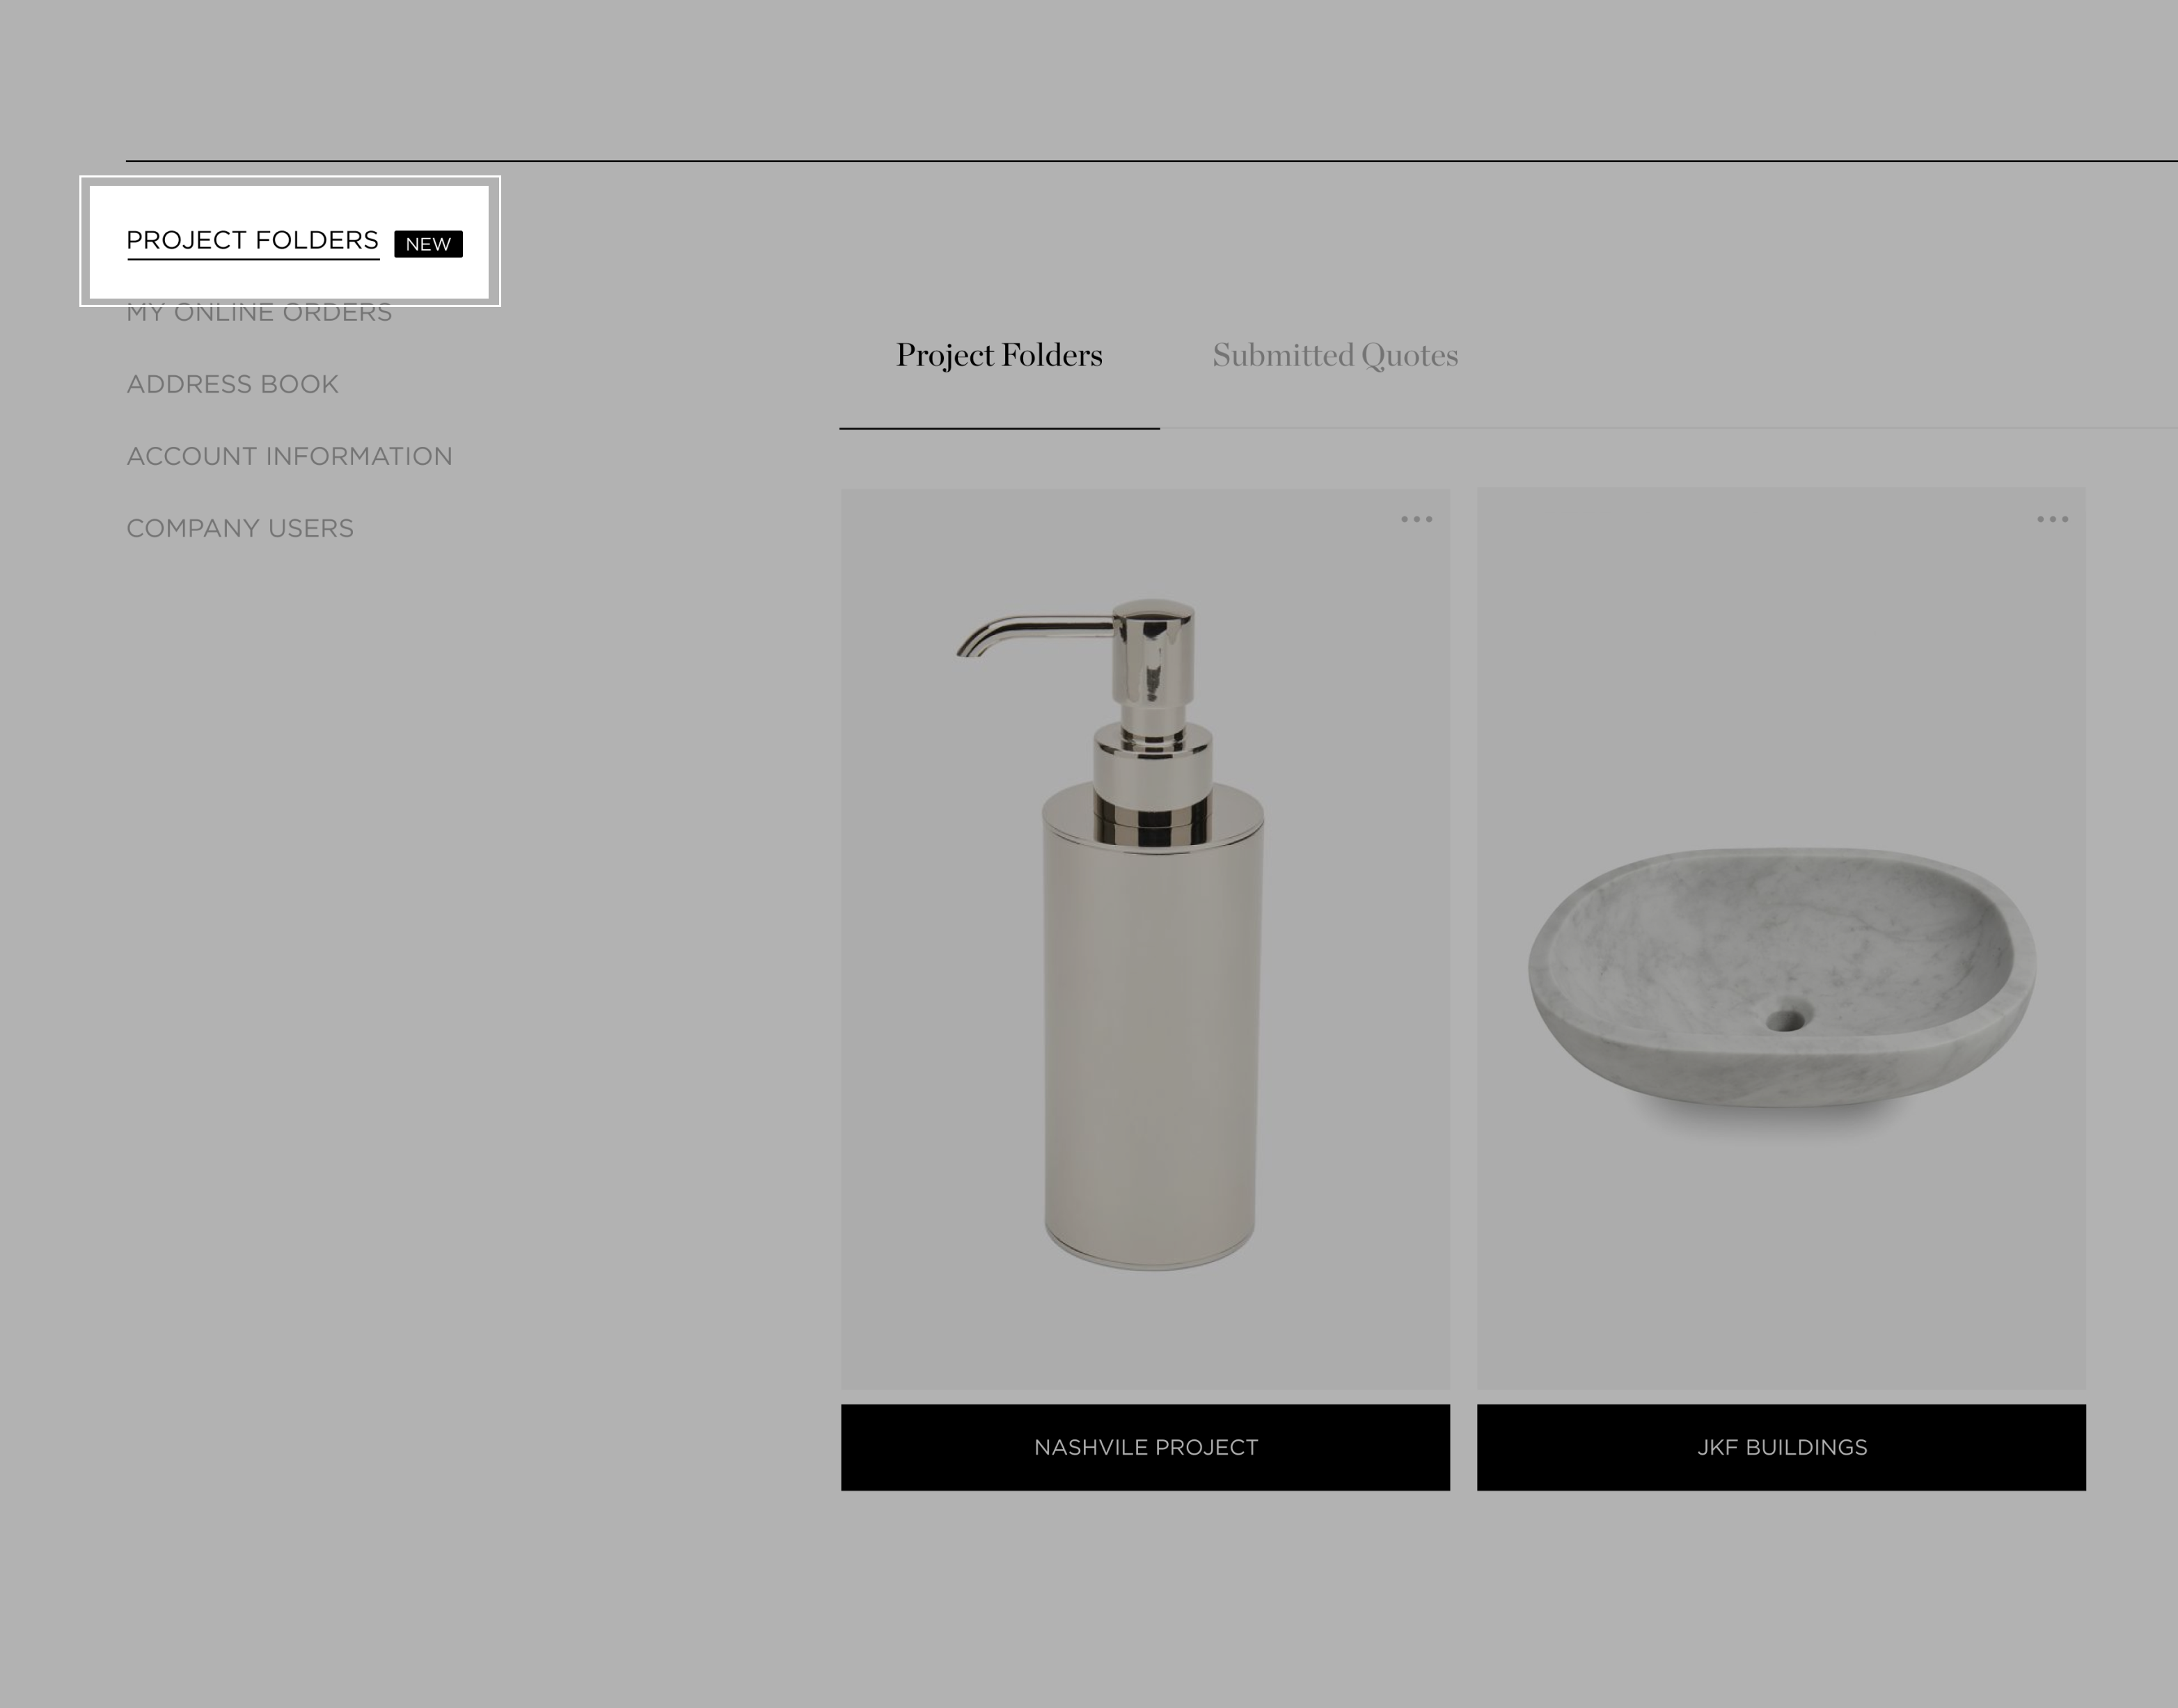Screen dimensions: 2178x1708
Task: Open Project Folders in the sidebar
Action: coord(252,241)
